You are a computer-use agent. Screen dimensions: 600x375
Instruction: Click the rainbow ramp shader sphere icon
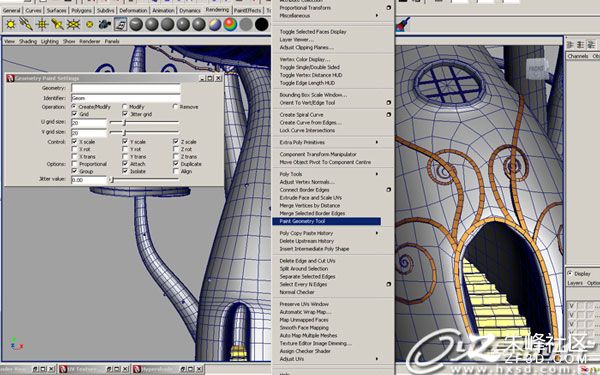(x=230, y=24)
